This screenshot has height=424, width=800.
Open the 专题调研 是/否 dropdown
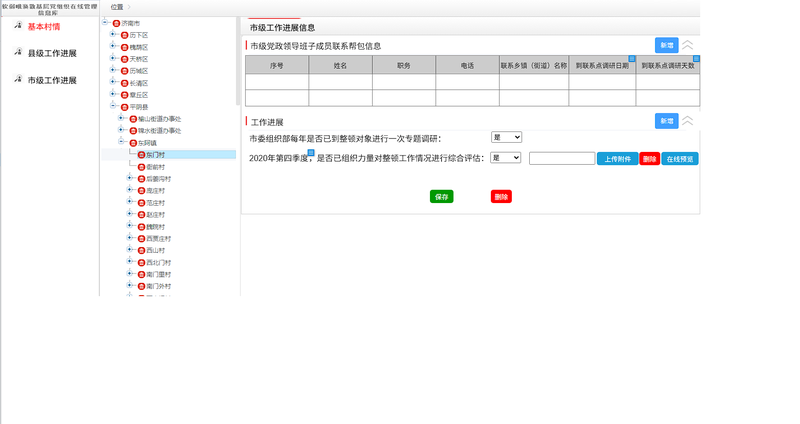pos(506,137)
